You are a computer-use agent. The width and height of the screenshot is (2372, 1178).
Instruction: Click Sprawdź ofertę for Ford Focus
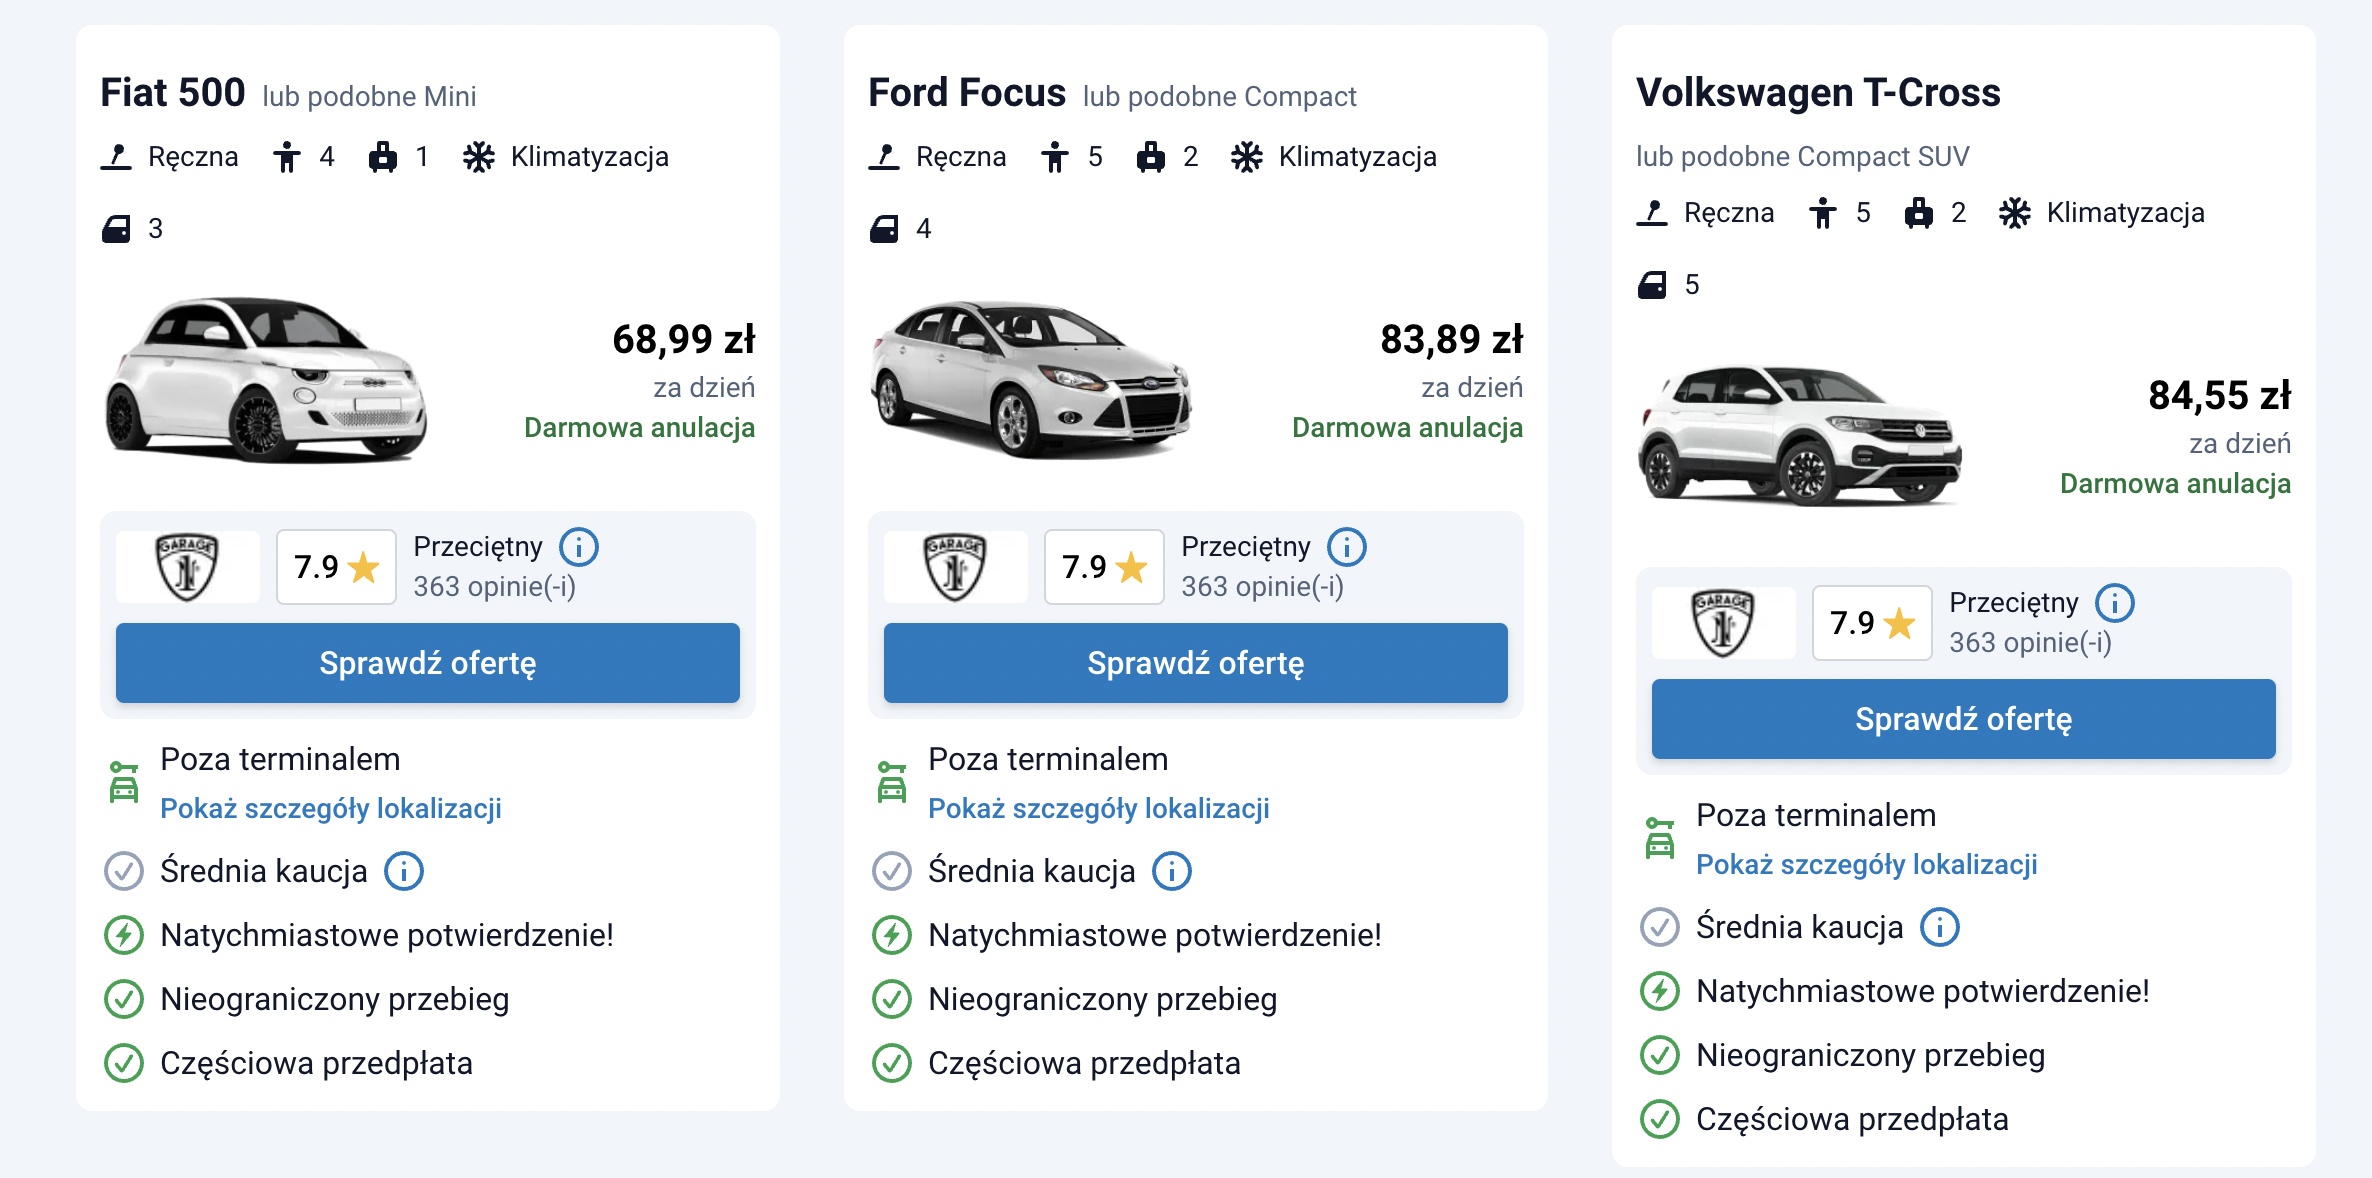(1196, 663)
